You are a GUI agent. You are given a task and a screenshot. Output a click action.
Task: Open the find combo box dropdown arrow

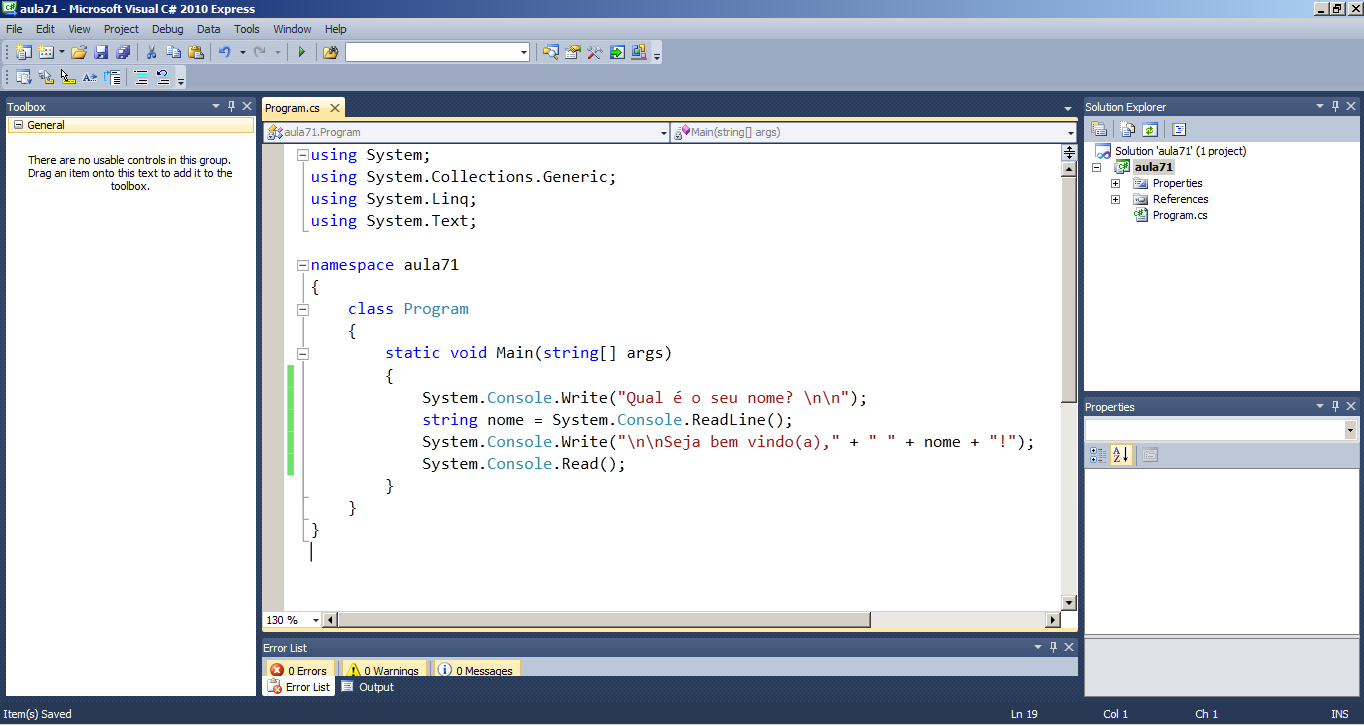(524, 52)
